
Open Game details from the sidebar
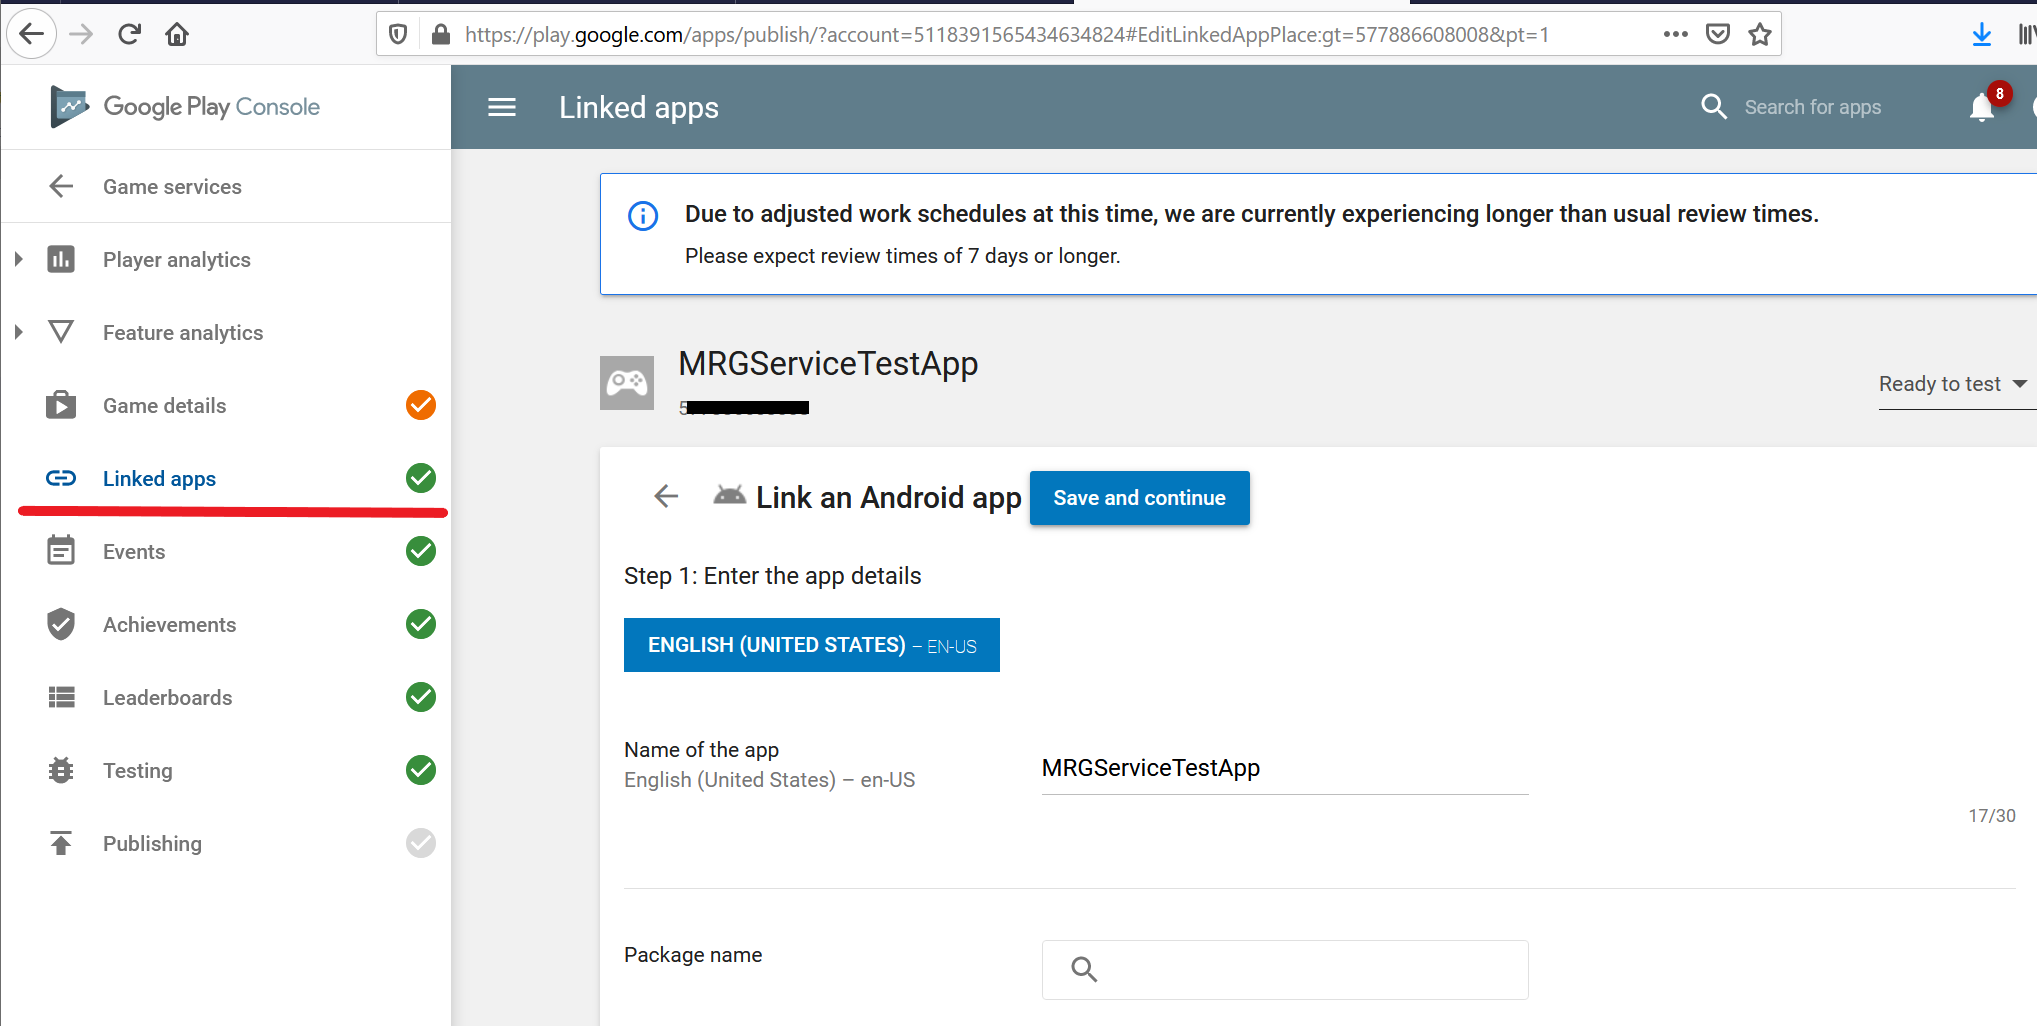click(x=164, y=405)
